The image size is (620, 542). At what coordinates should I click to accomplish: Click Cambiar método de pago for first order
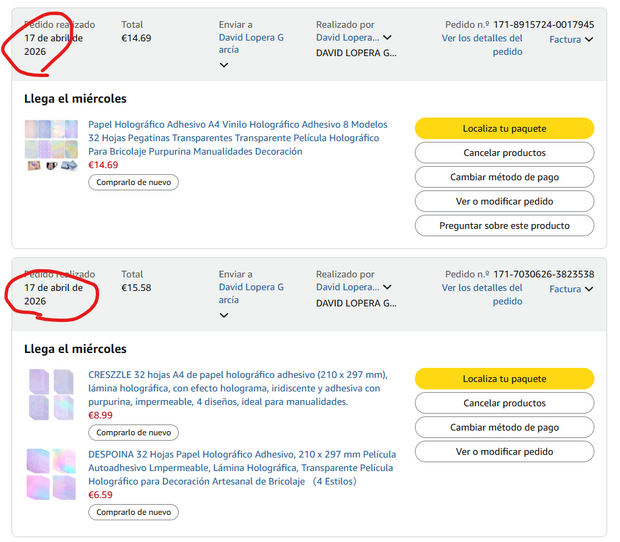click(x=504, y=177)
